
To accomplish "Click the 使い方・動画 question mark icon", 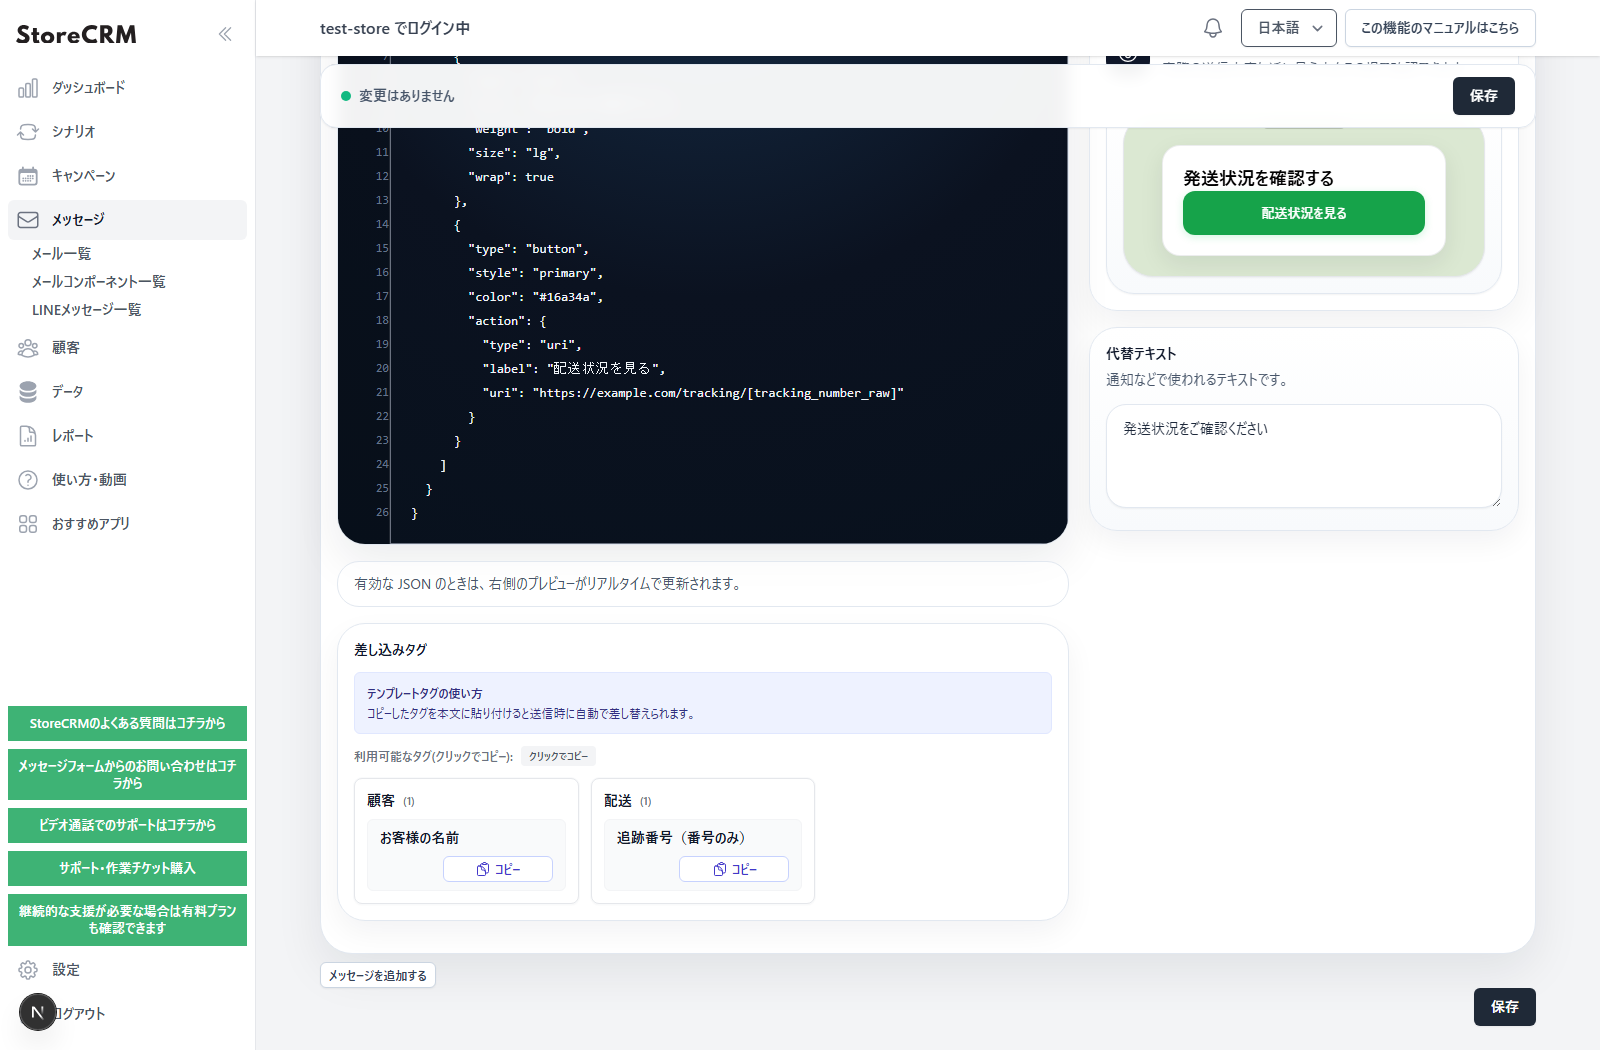I will (x=28, y=480).
